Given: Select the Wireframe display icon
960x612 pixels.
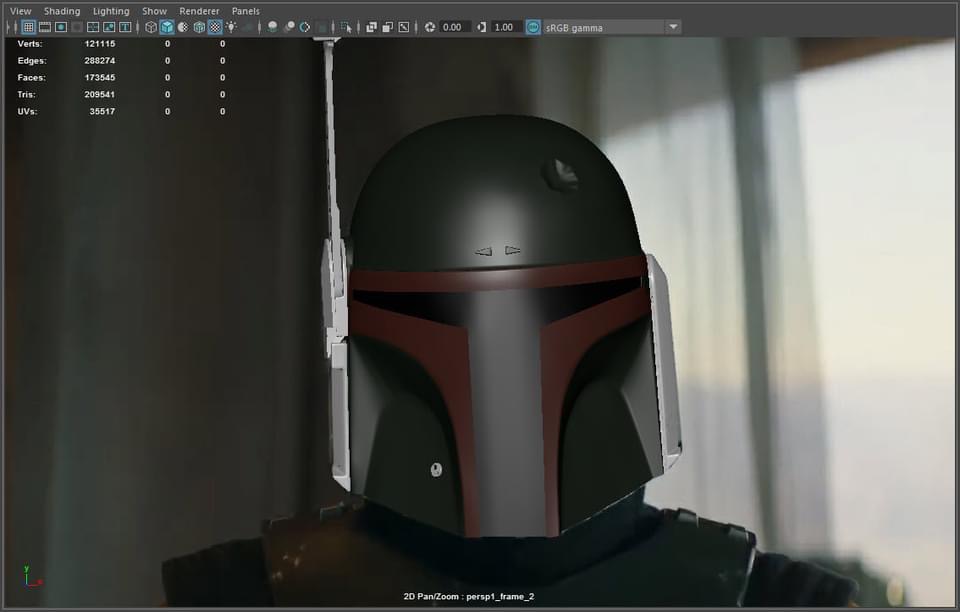Looking at the screenshot, I should coord(151,27).
